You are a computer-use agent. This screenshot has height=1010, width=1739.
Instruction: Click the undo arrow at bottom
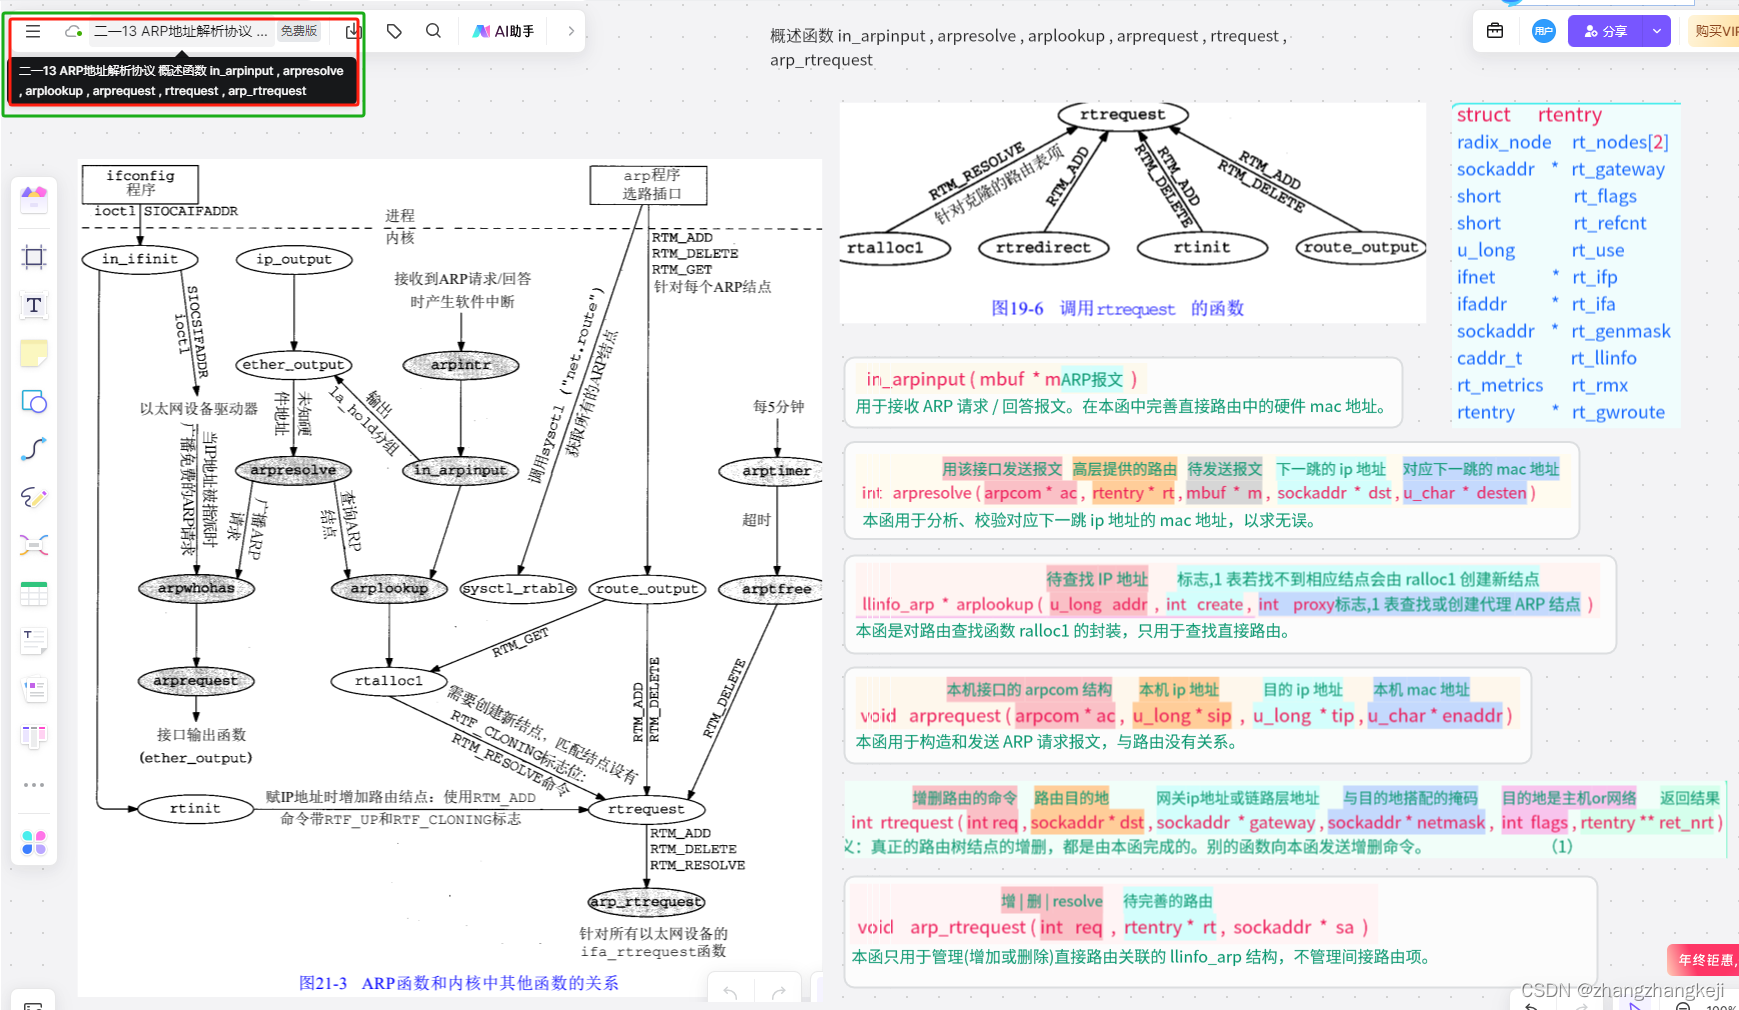pos(730,992)
